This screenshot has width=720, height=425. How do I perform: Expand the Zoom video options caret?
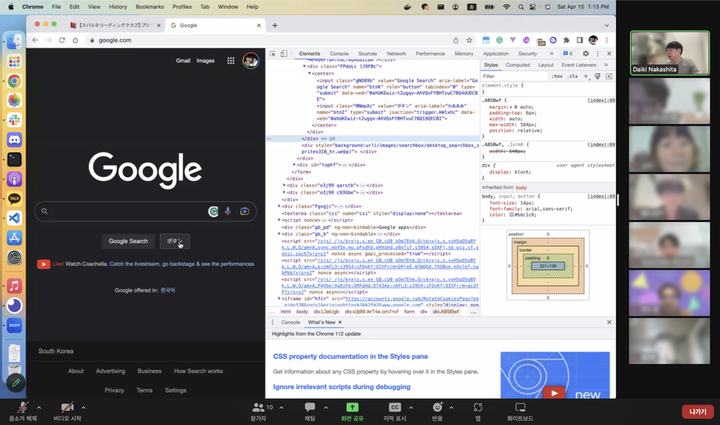click(x=83, y=407)
